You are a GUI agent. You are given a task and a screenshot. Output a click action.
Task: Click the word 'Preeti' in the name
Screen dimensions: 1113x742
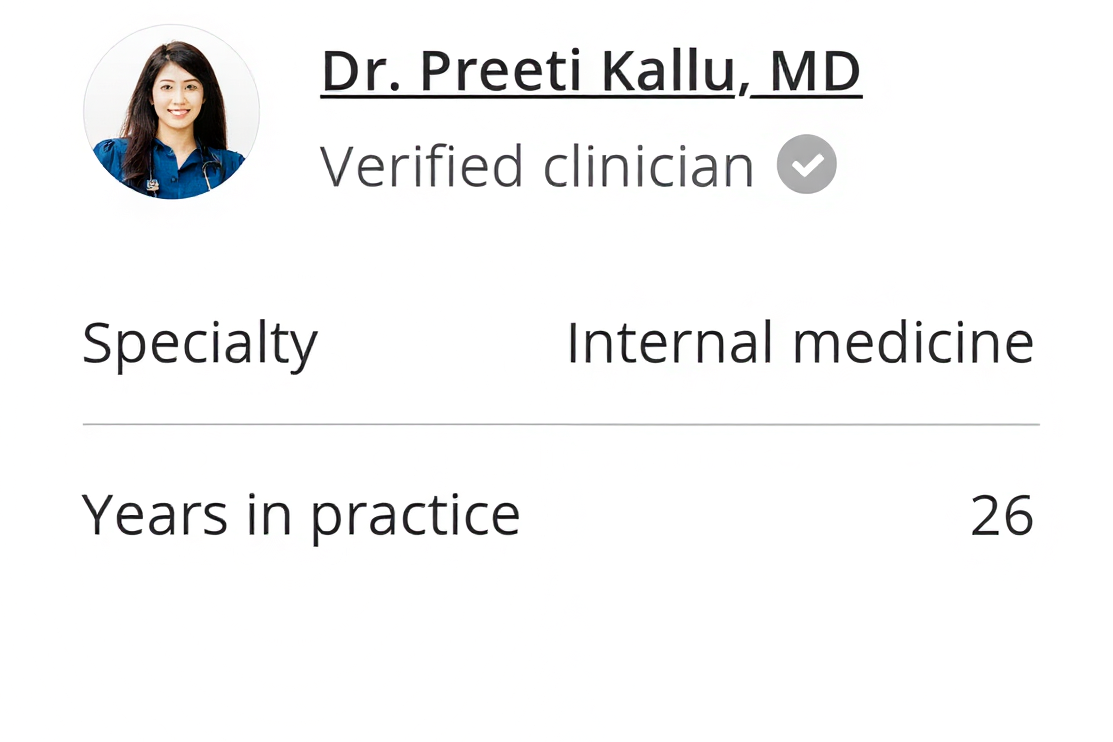(501, 71)
